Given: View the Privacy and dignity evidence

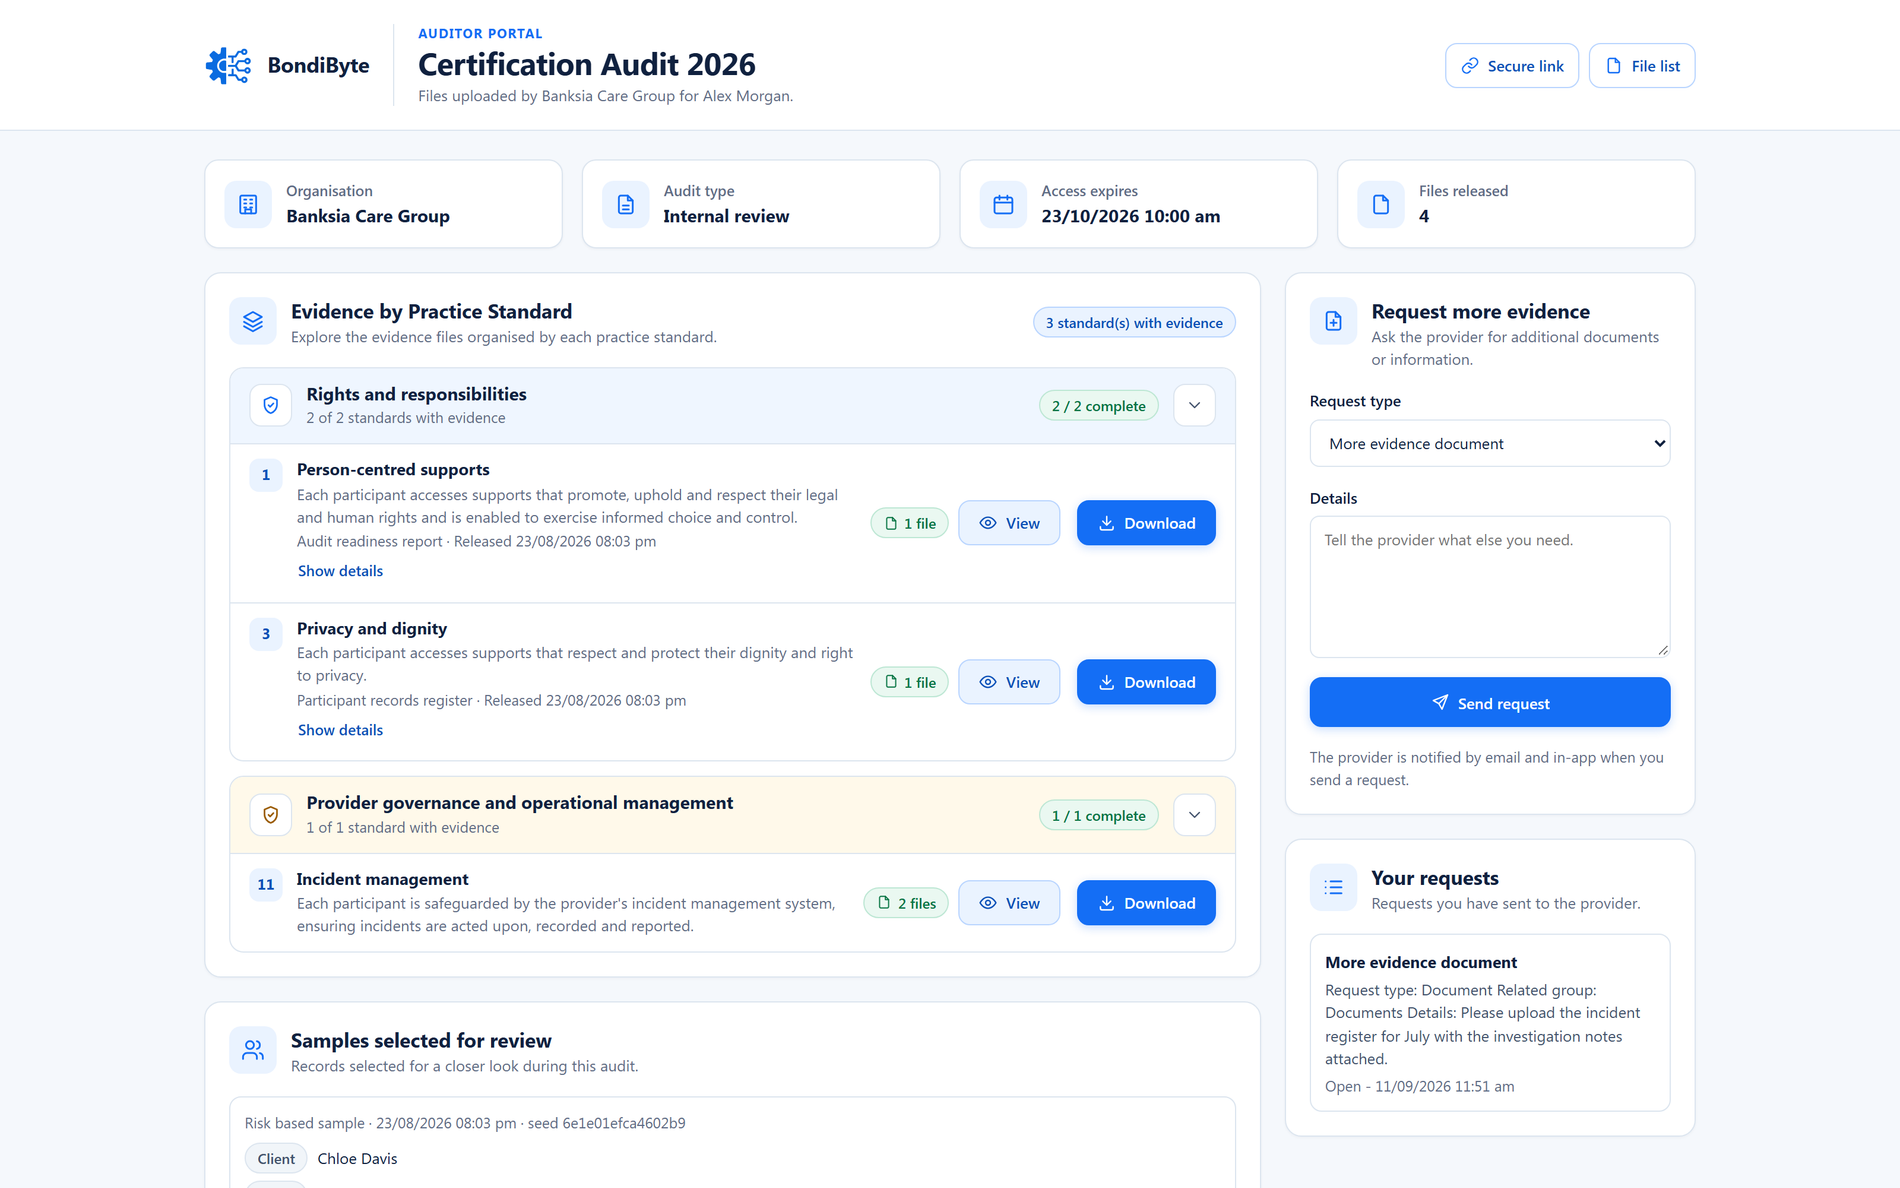Looking at the screenshot, I should [x=1009, y=682].
